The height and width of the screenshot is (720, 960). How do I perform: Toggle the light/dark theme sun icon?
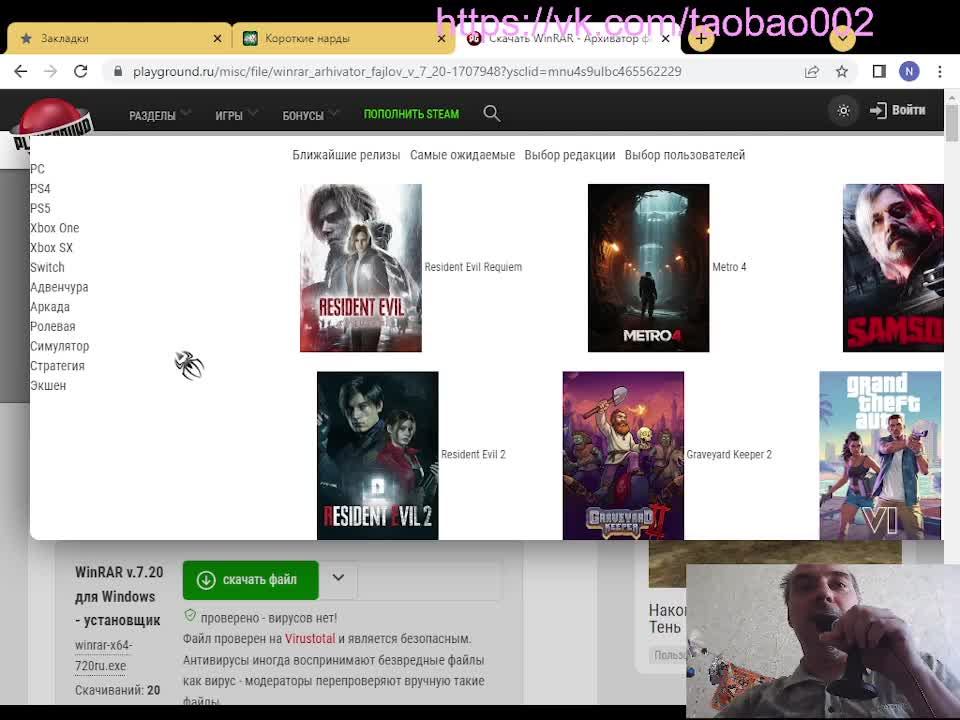pyautogui.click(x=843, y=111)
